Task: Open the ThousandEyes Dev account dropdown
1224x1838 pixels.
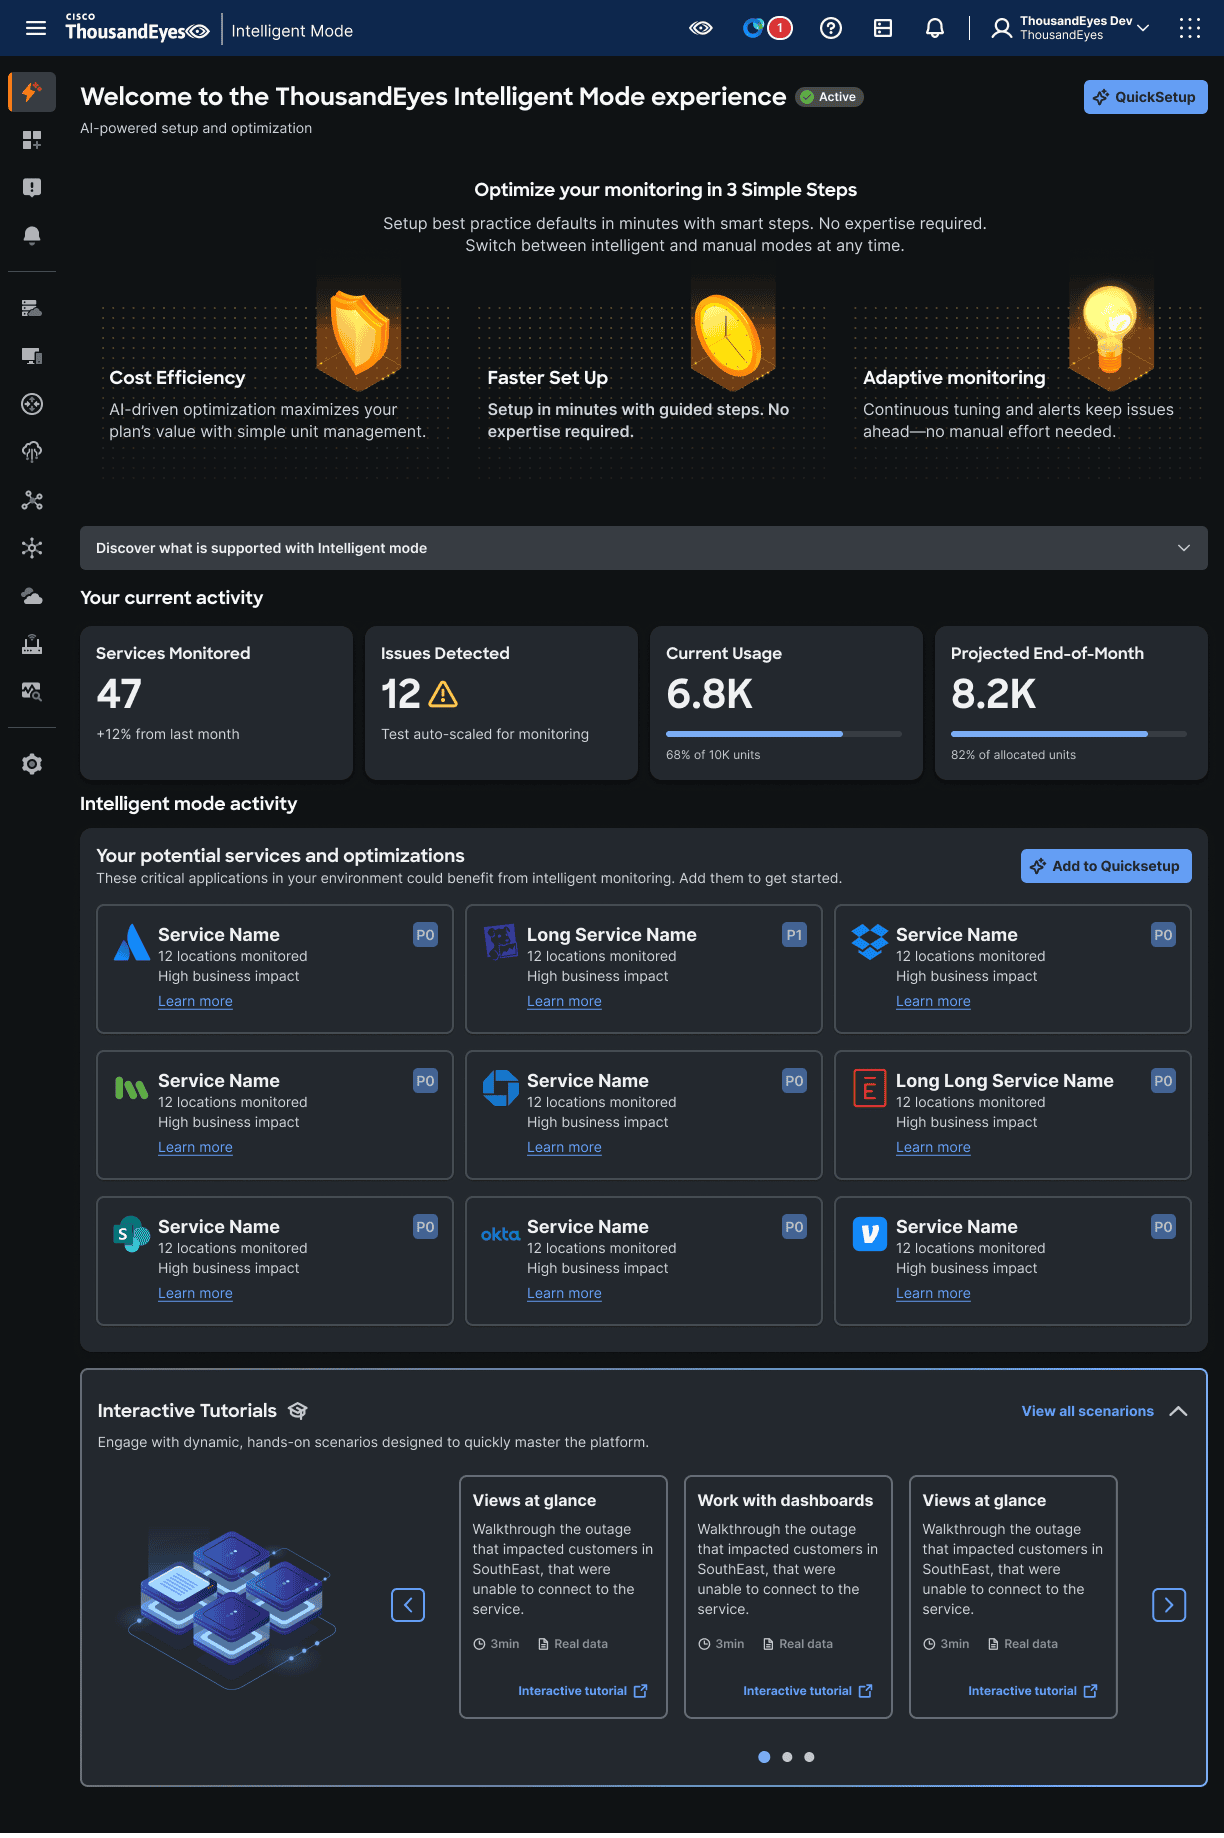Action: pos(1071,28)
